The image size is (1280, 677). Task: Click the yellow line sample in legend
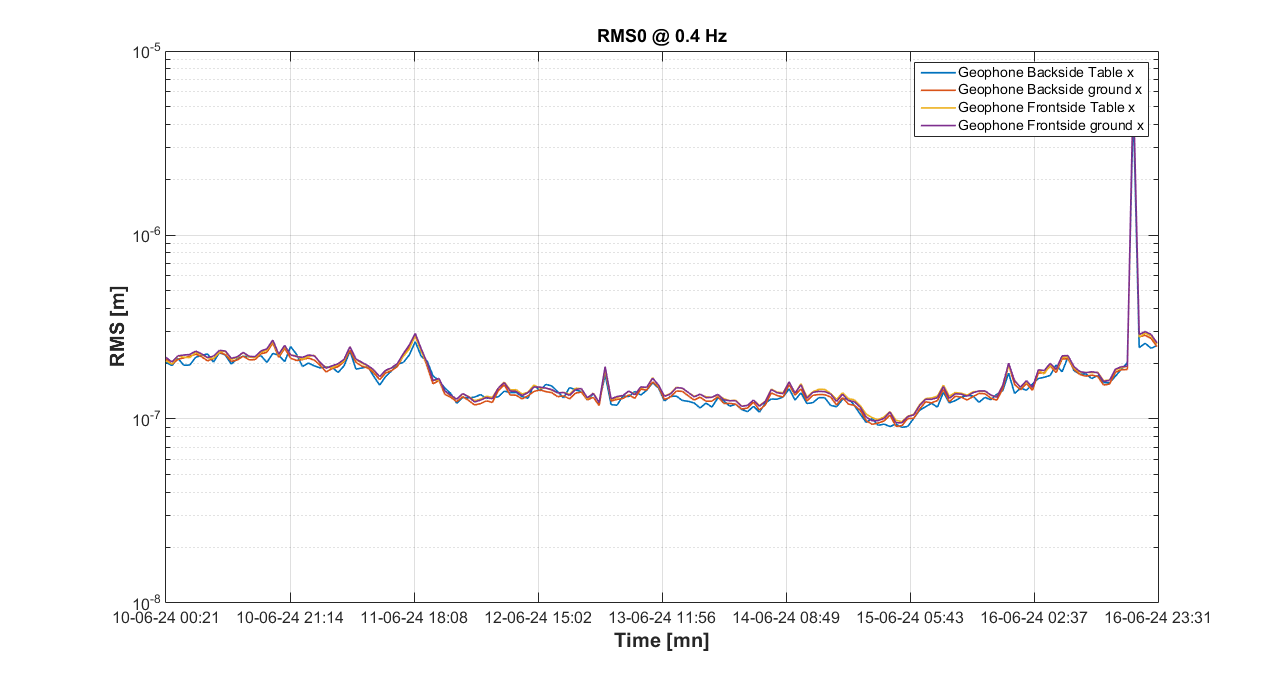point(936,108)
